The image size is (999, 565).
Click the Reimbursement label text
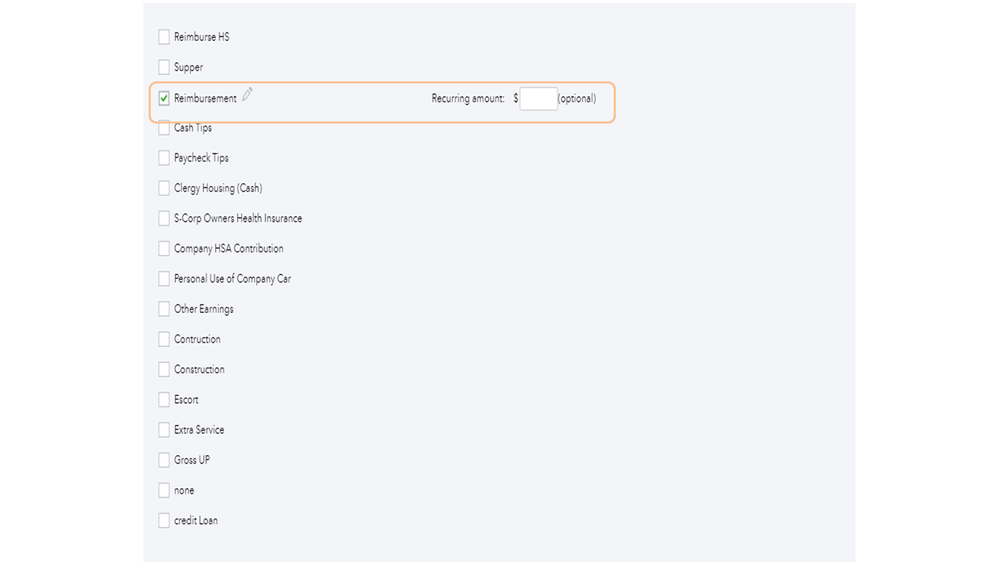[205, 99]
